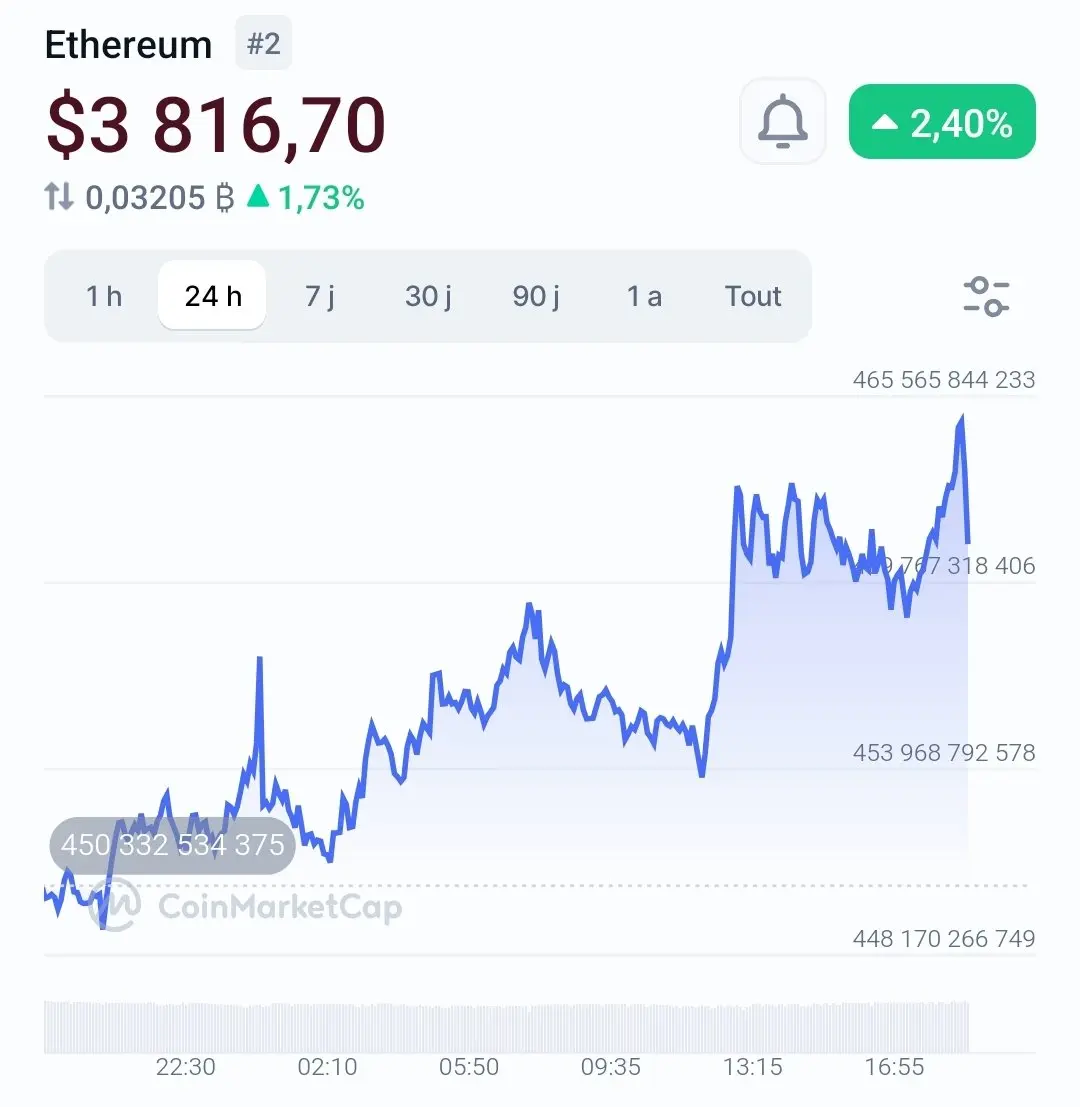
Task: Tap the chart spike near 02:10
Action: (x=259, y=660)
